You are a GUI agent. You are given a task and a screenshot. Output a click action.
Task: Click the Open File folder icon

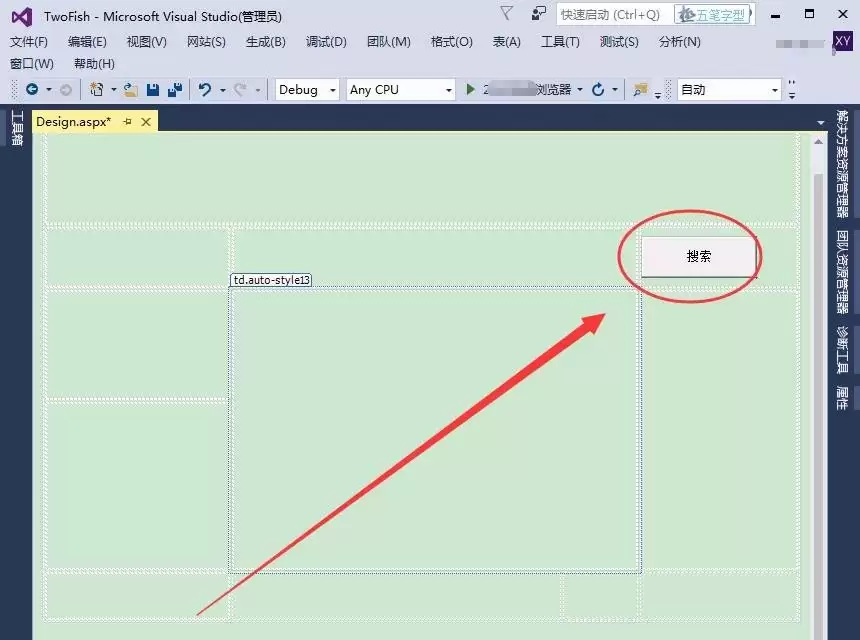click(x=131, y=90)
